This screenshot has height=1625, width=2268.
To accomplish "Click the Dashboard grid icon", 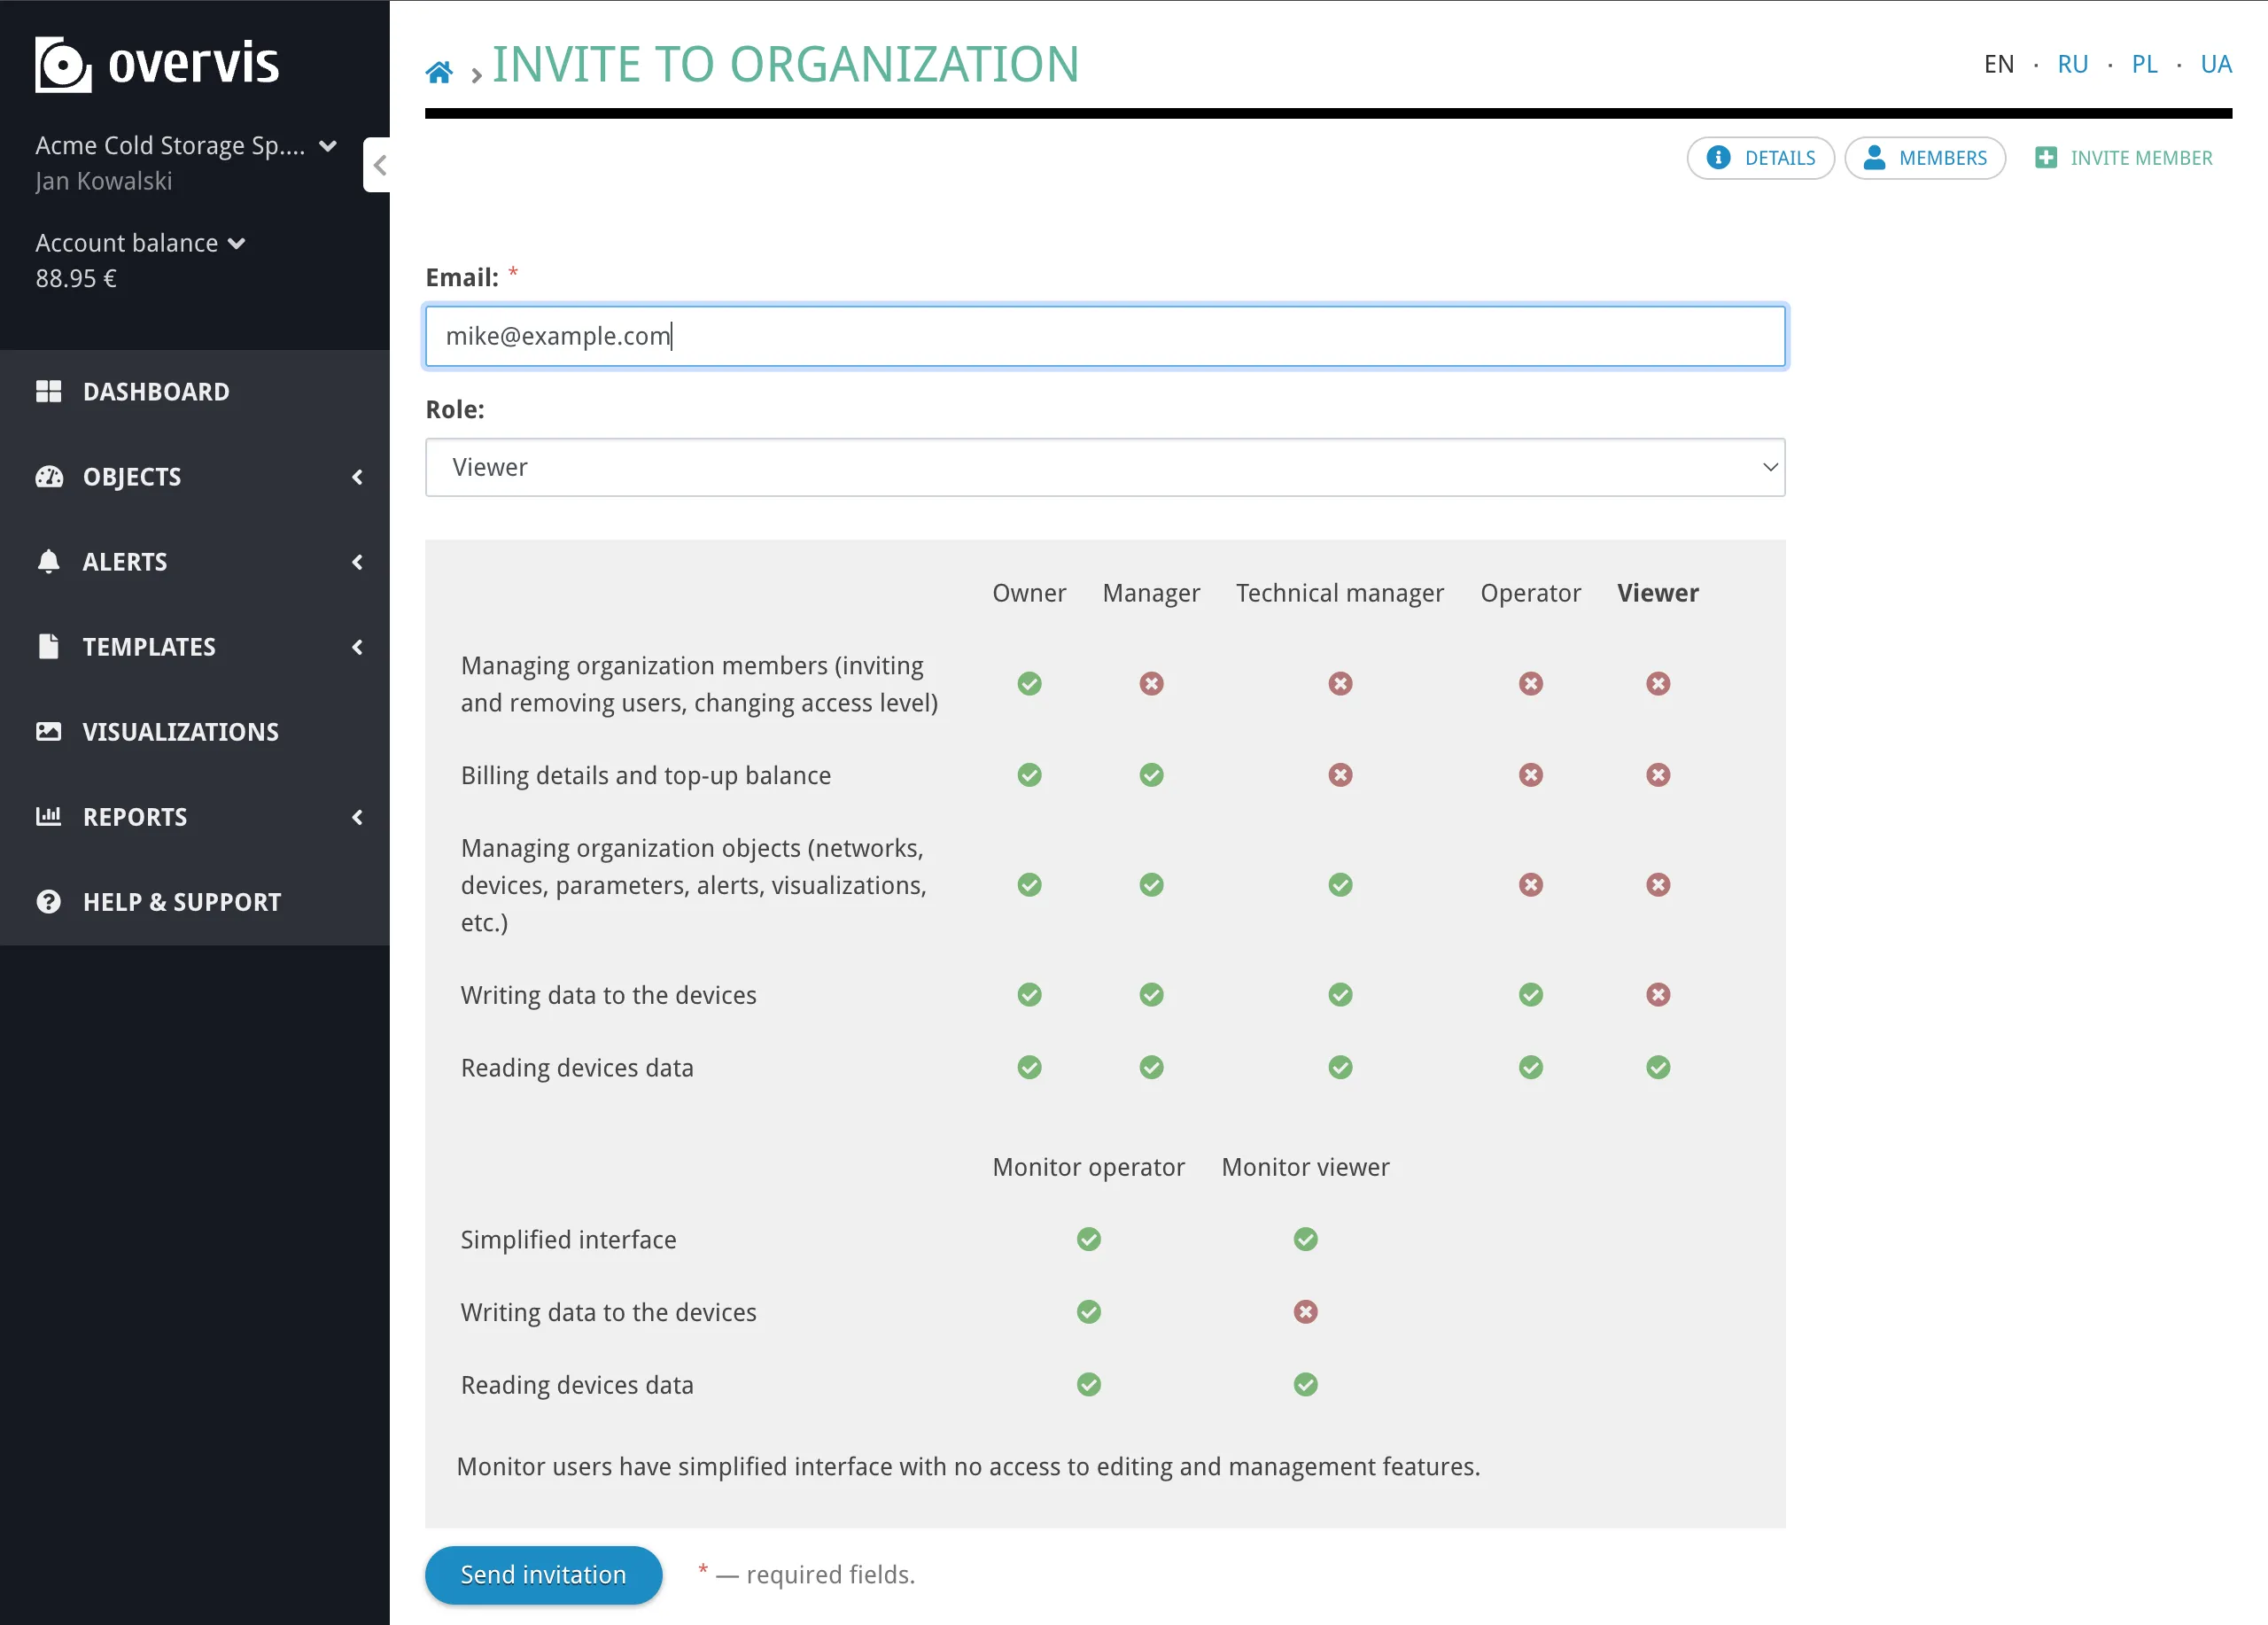I will 48,391.
